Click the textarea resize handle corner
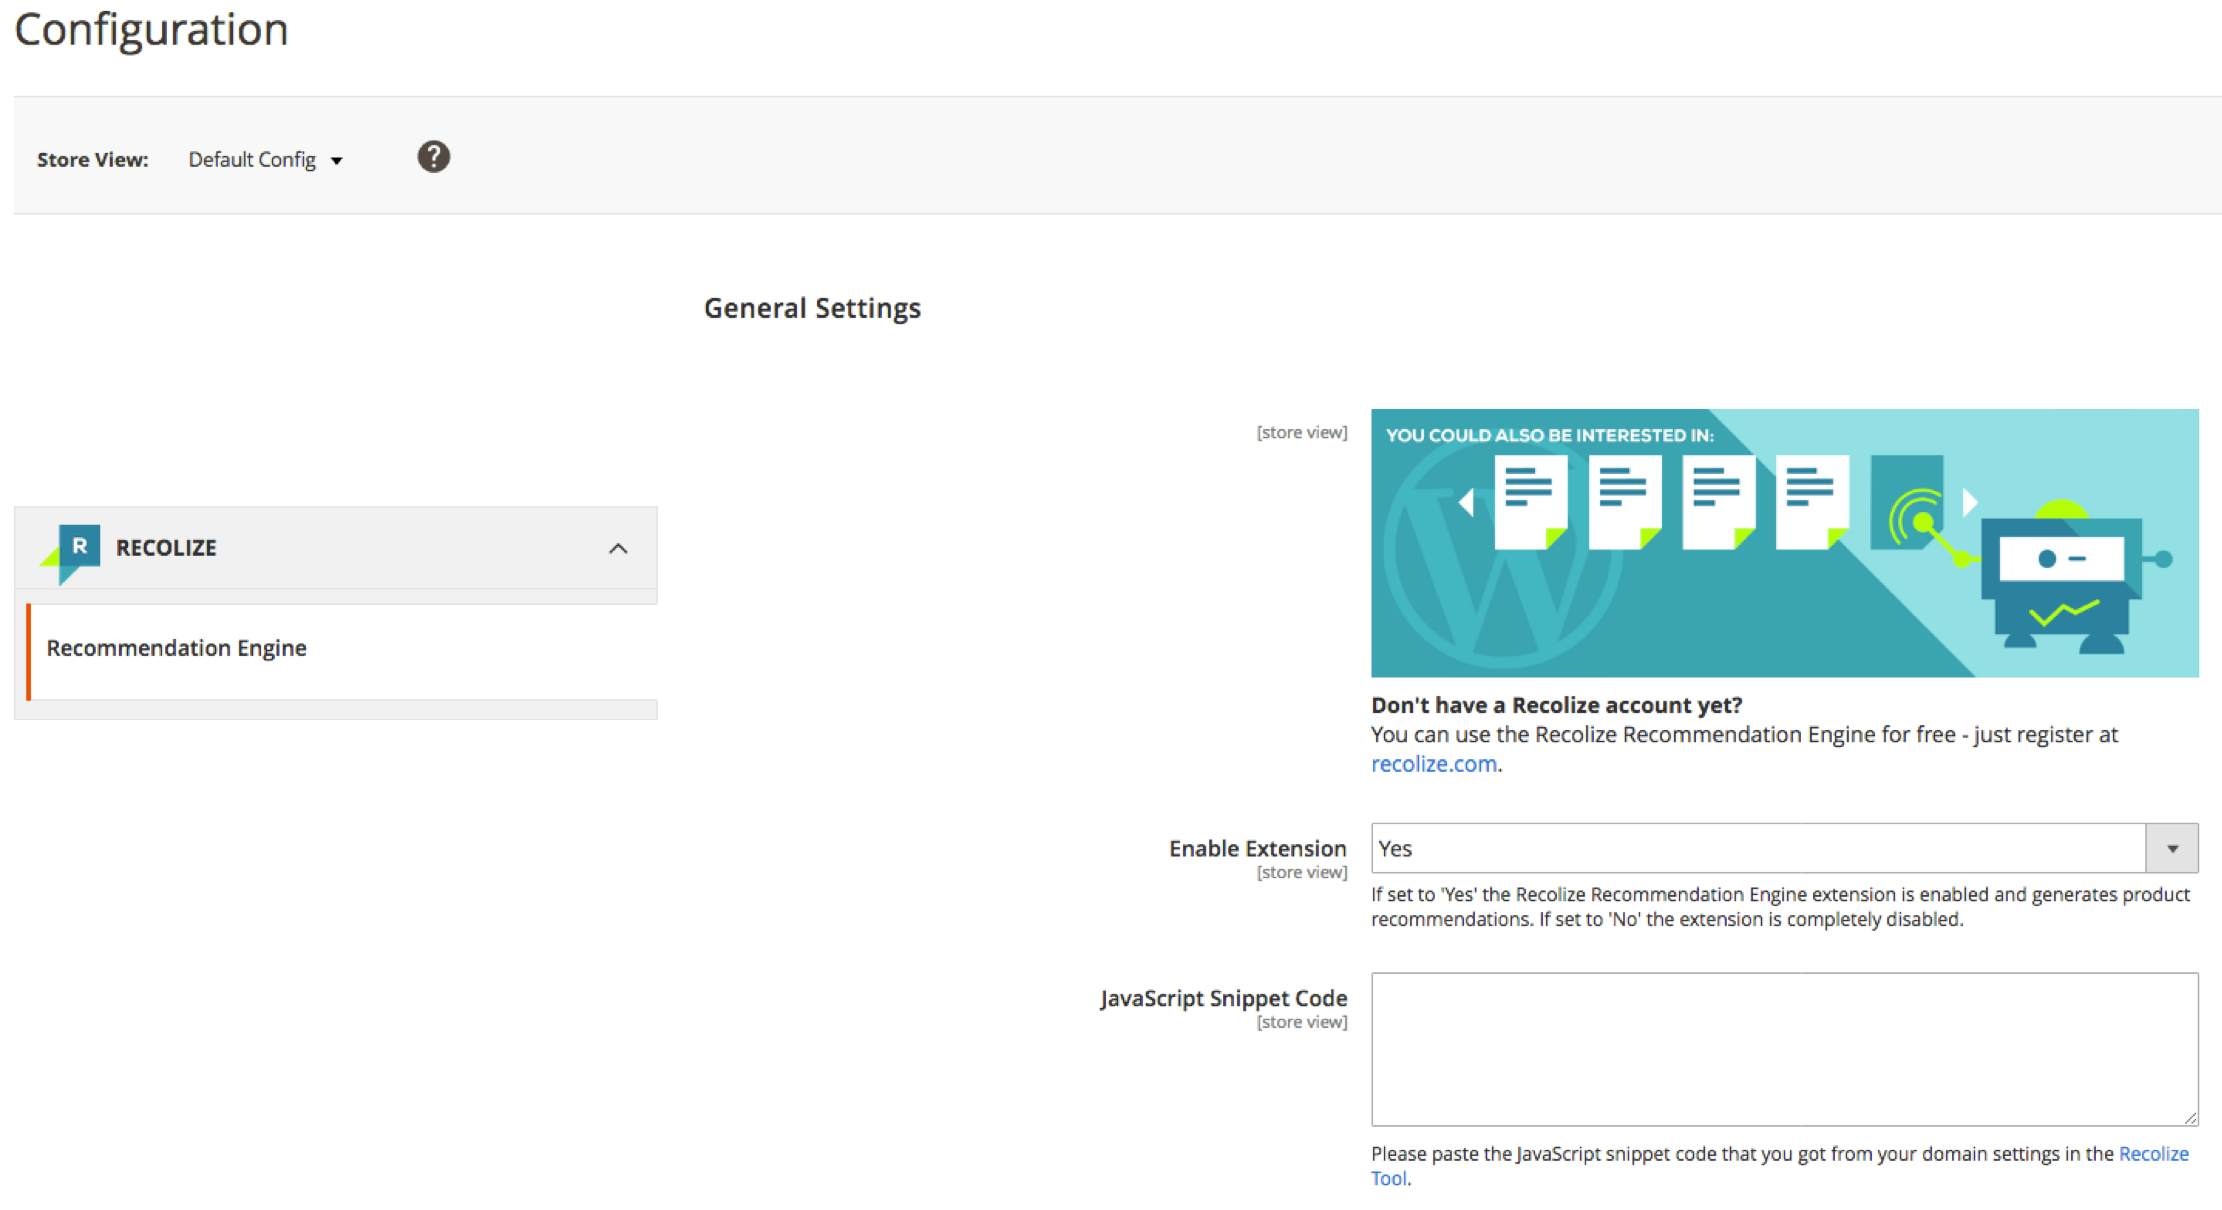 tap(2190, 1118)
